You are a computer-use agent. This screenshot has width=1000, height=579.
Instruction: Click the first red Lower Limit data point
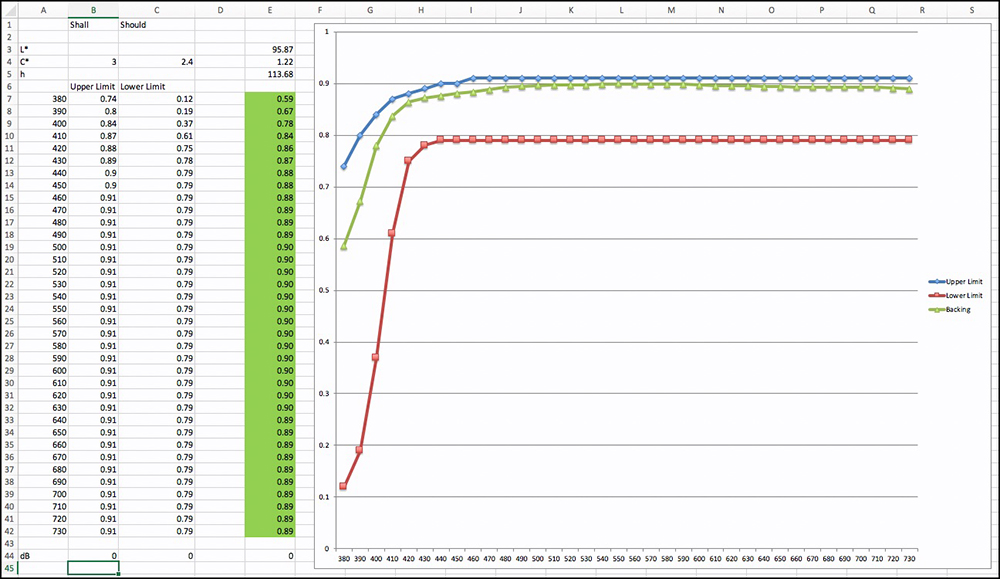tap(343, 486)
